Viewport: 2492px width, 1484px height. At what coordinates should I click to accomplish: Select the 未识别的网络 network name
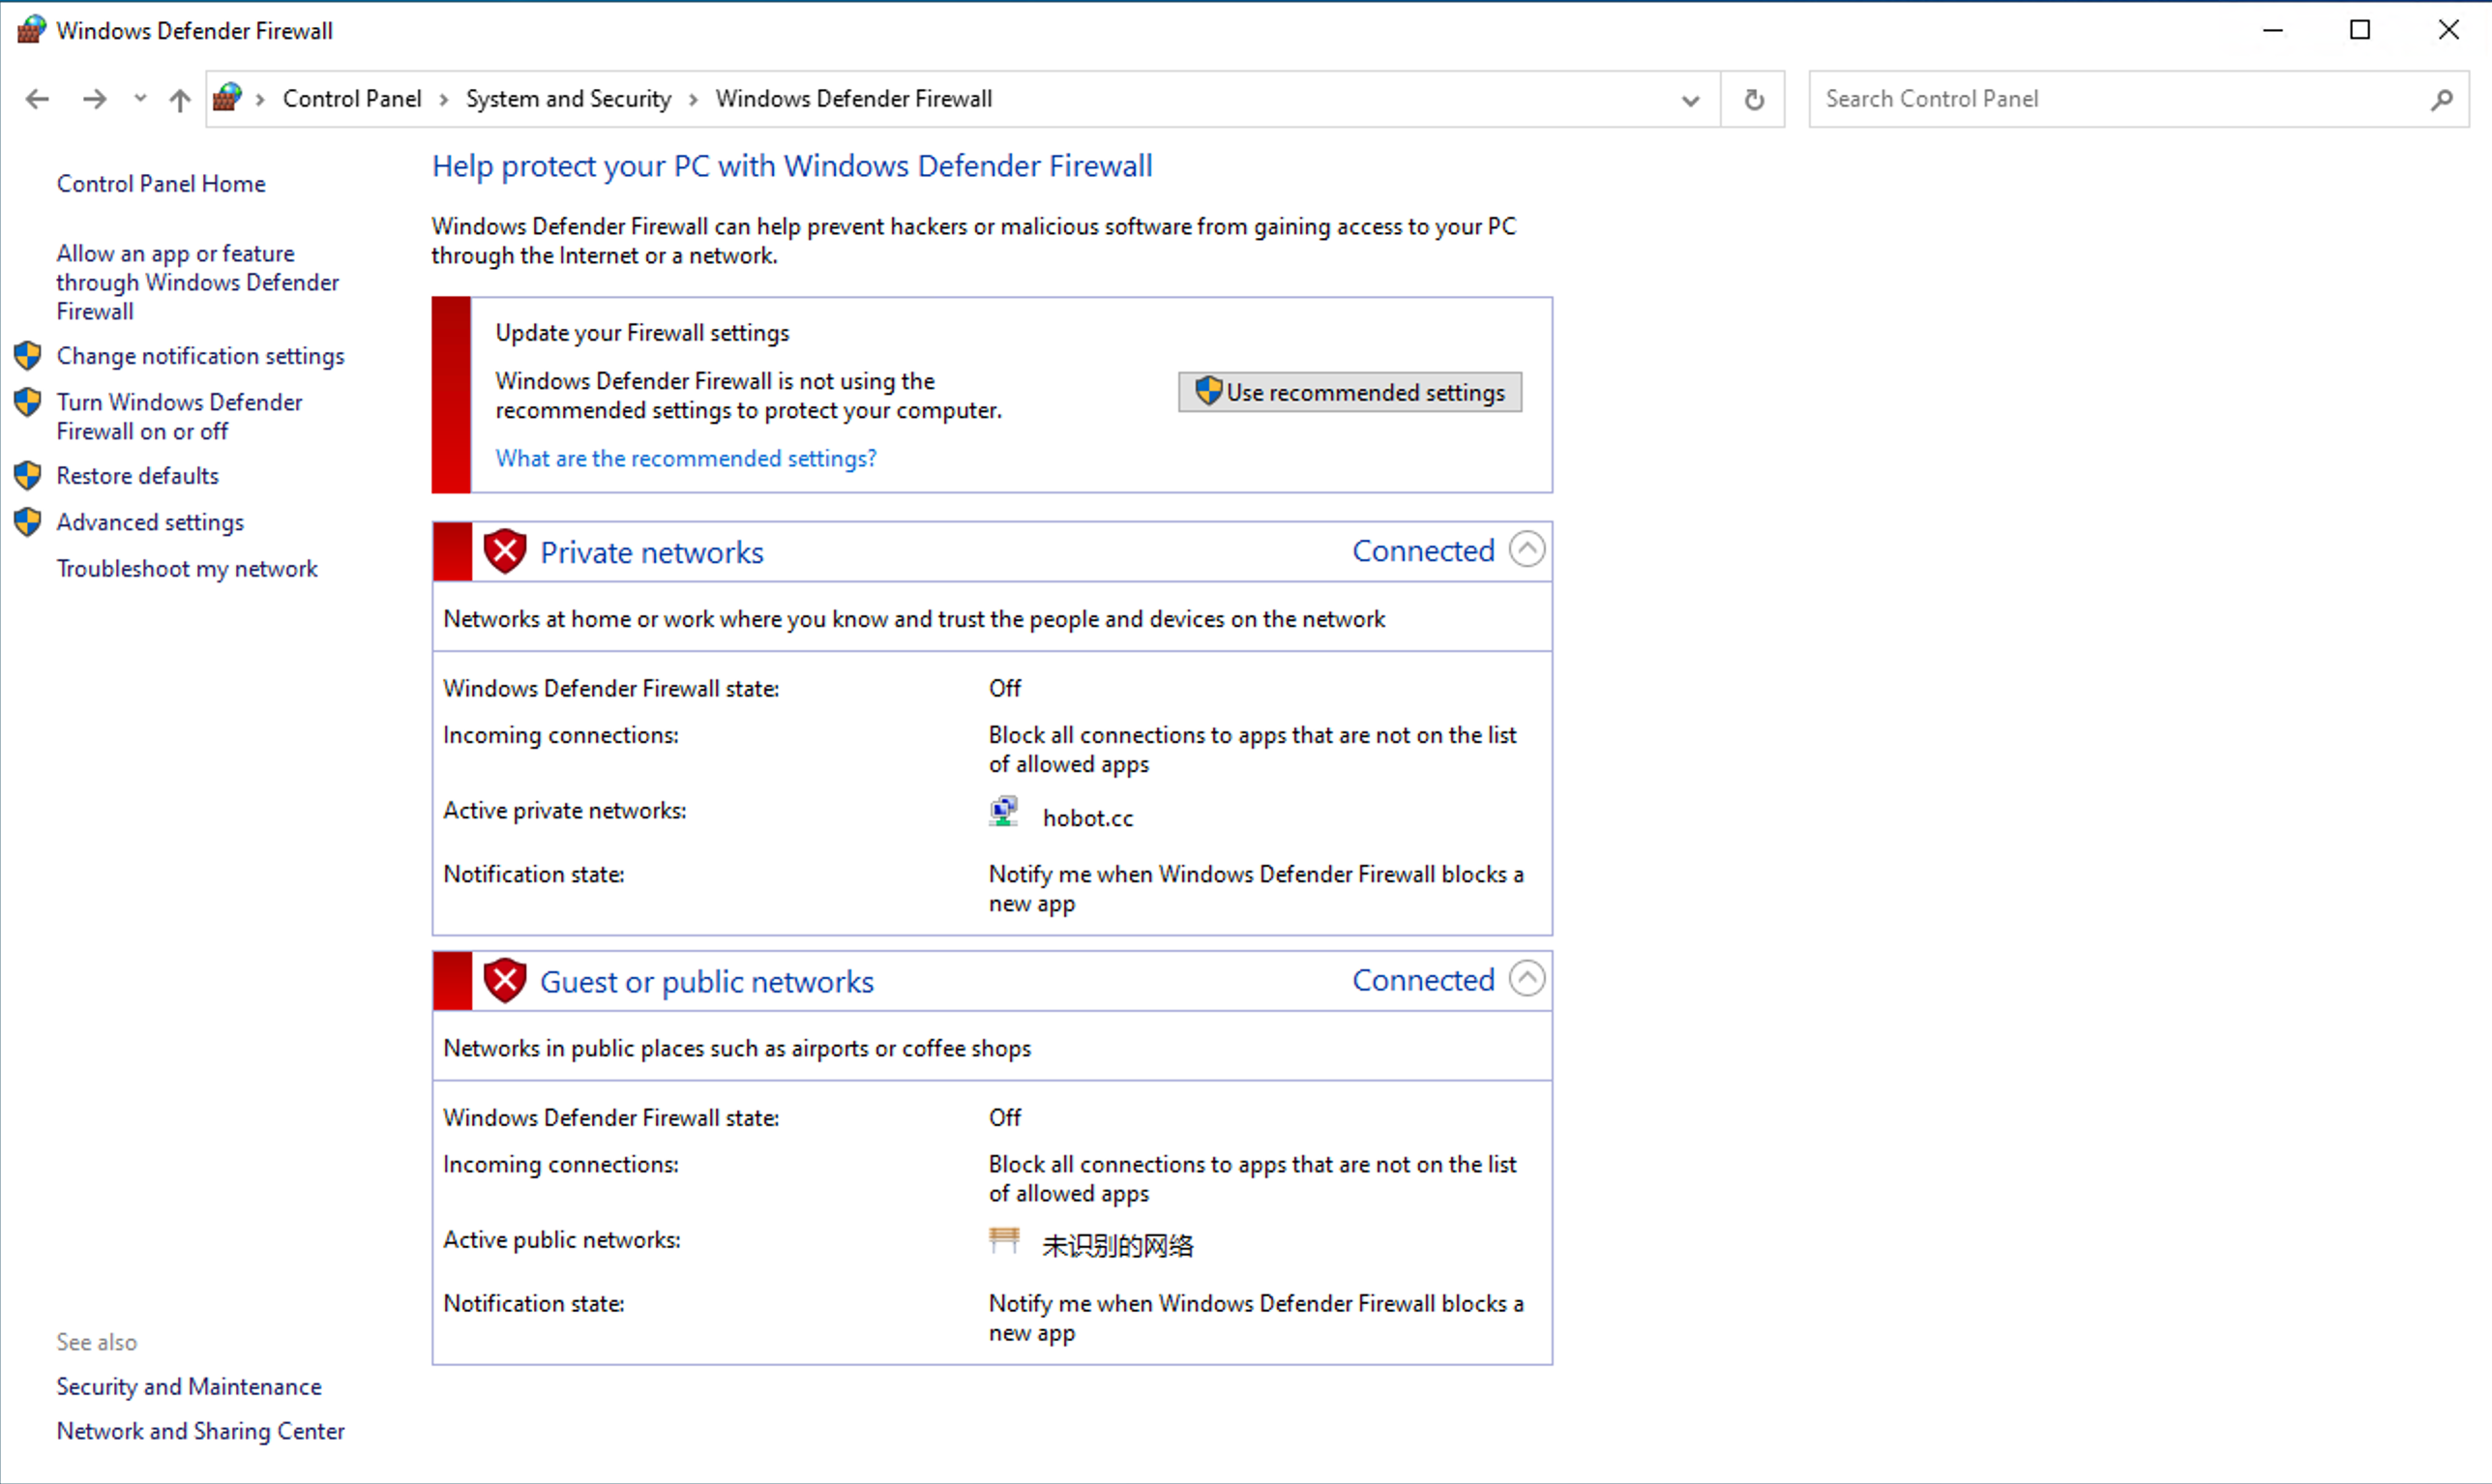point(1118,1246)
